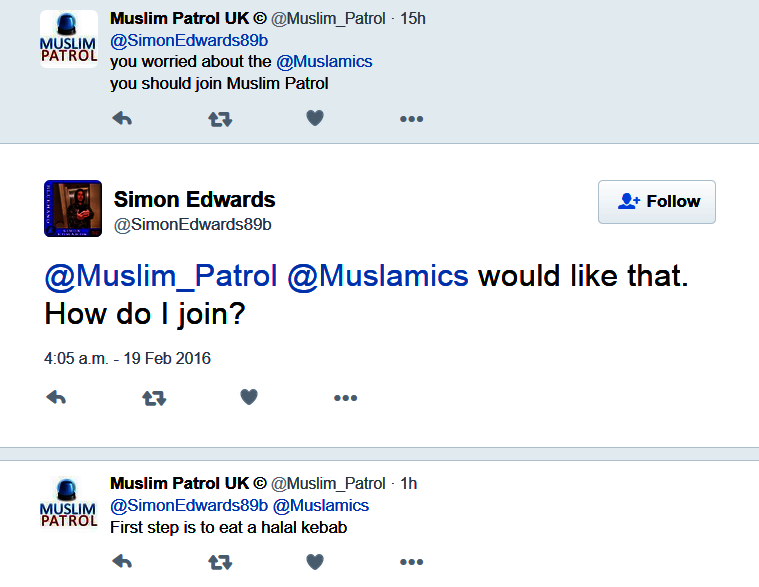Open Simon Edwards' profile picture
759x587 pixels.
pyautogui.click(x=73, y=208)
